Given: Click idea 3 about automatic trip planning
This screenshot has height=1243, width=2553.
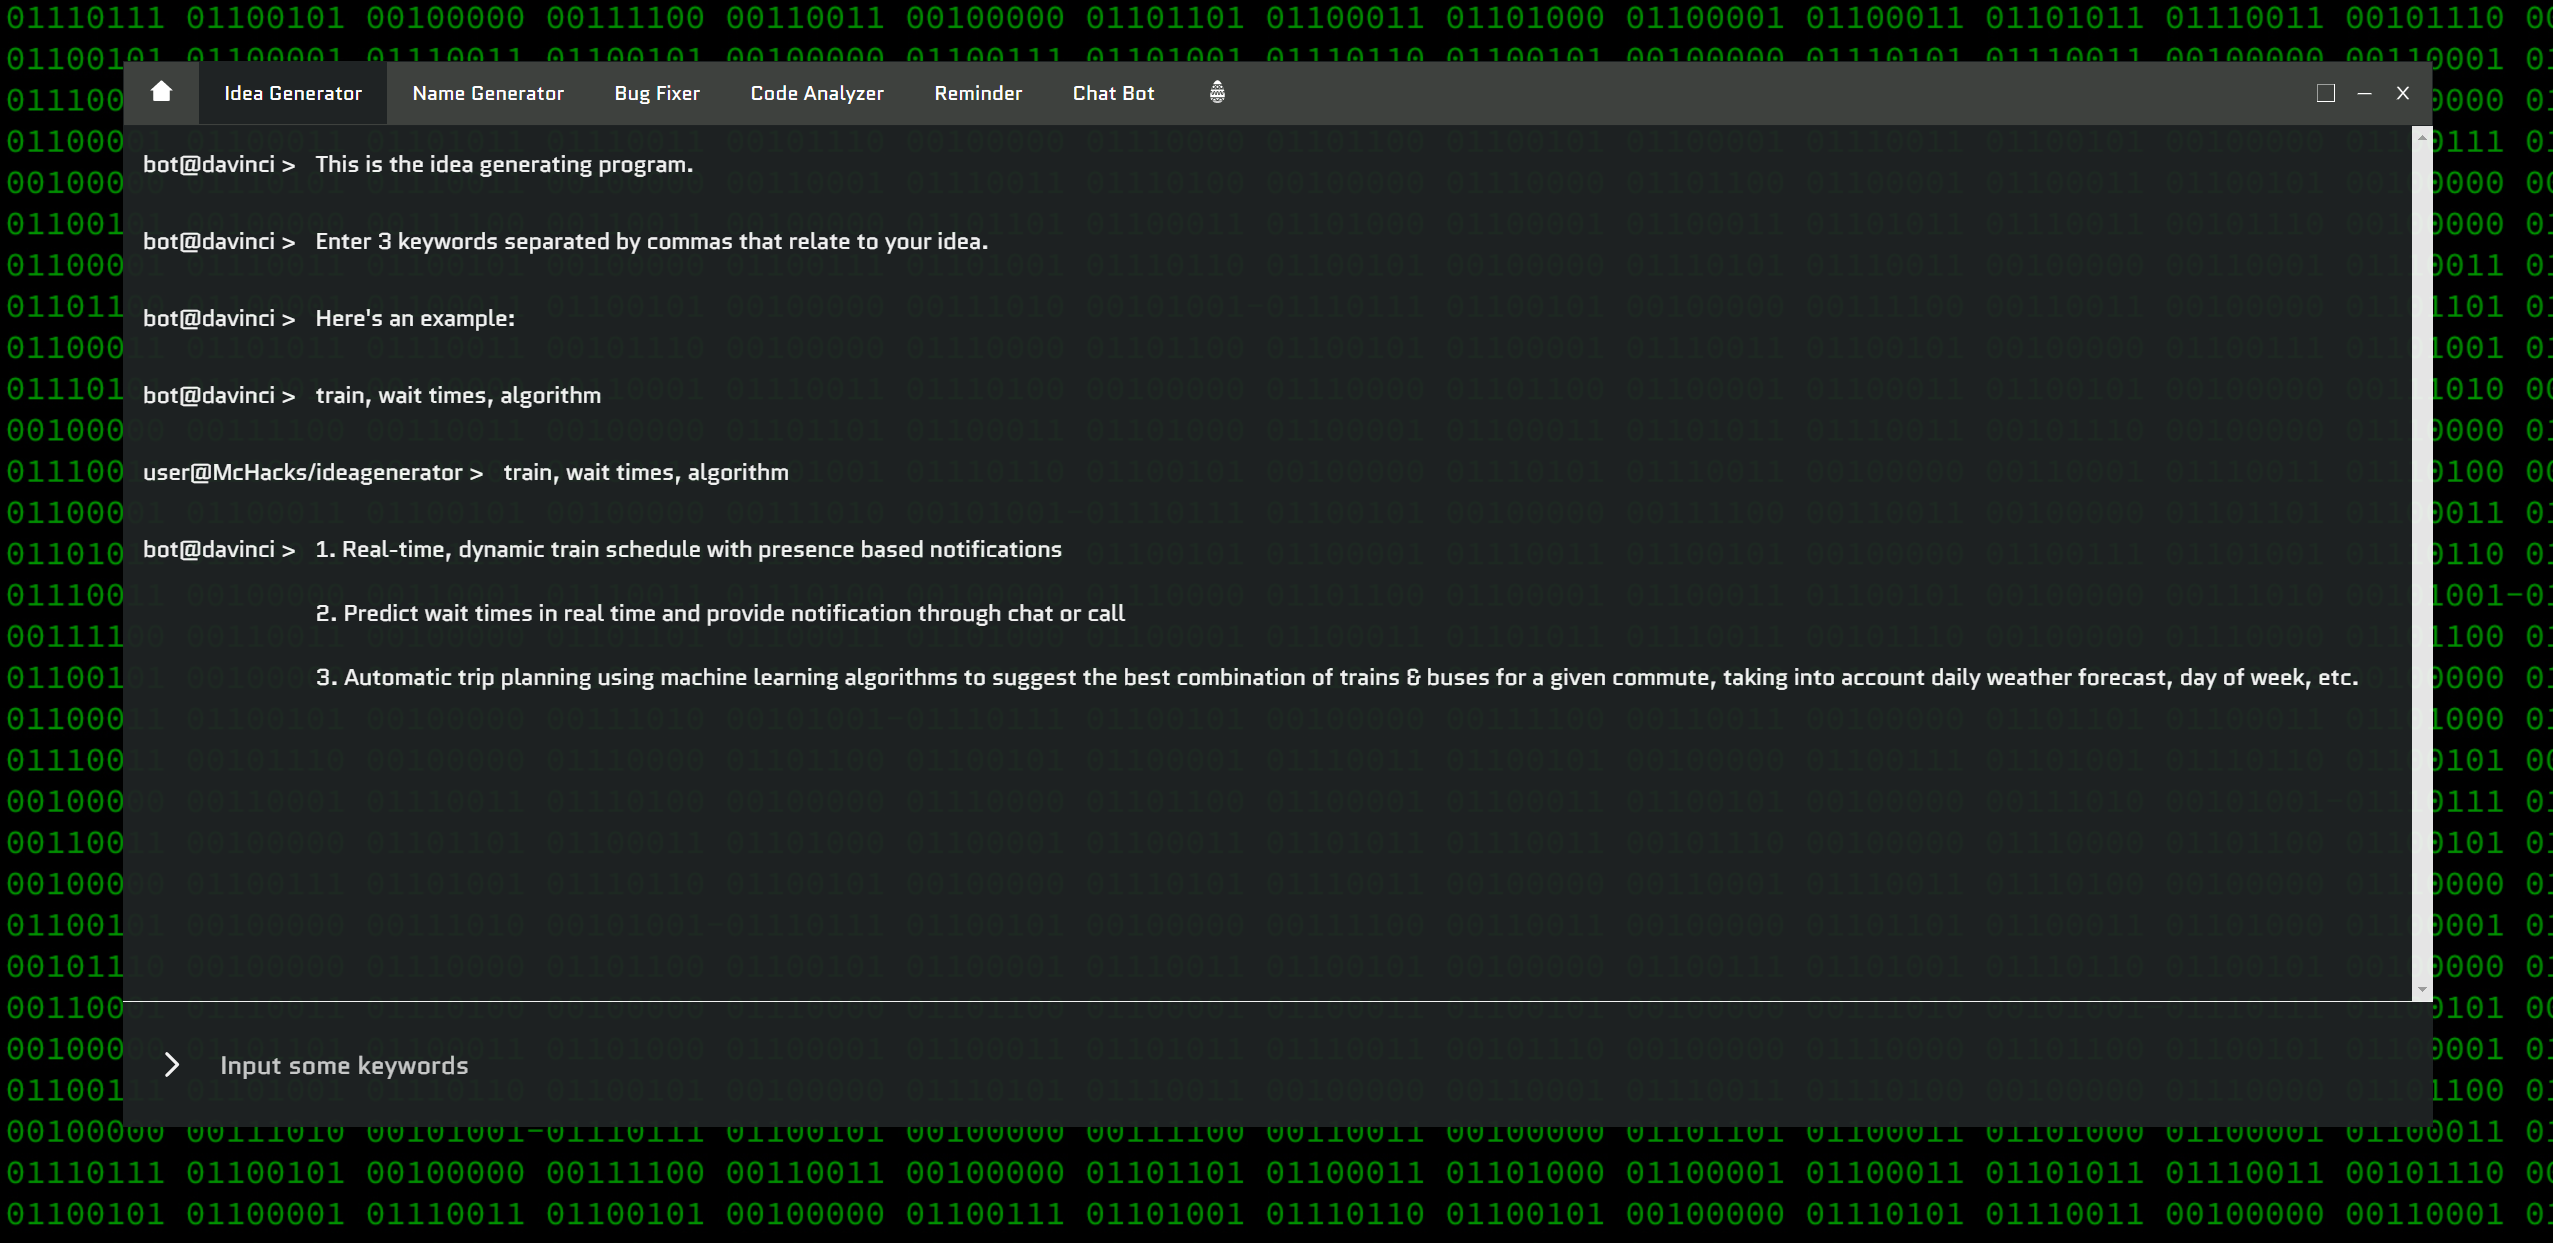Looking at the screenshot, I should coord(1336,678).
